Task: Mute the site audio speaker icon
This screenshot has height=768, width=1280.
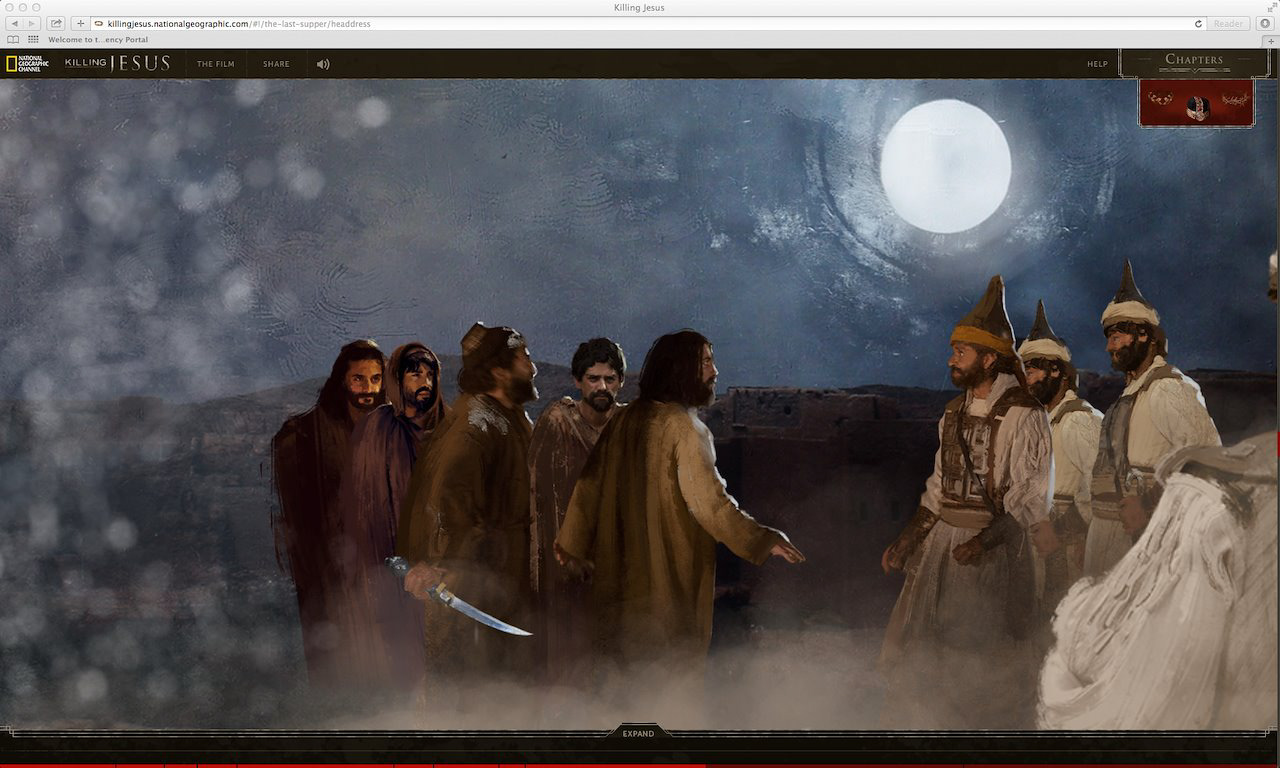Action: (323, 64)
